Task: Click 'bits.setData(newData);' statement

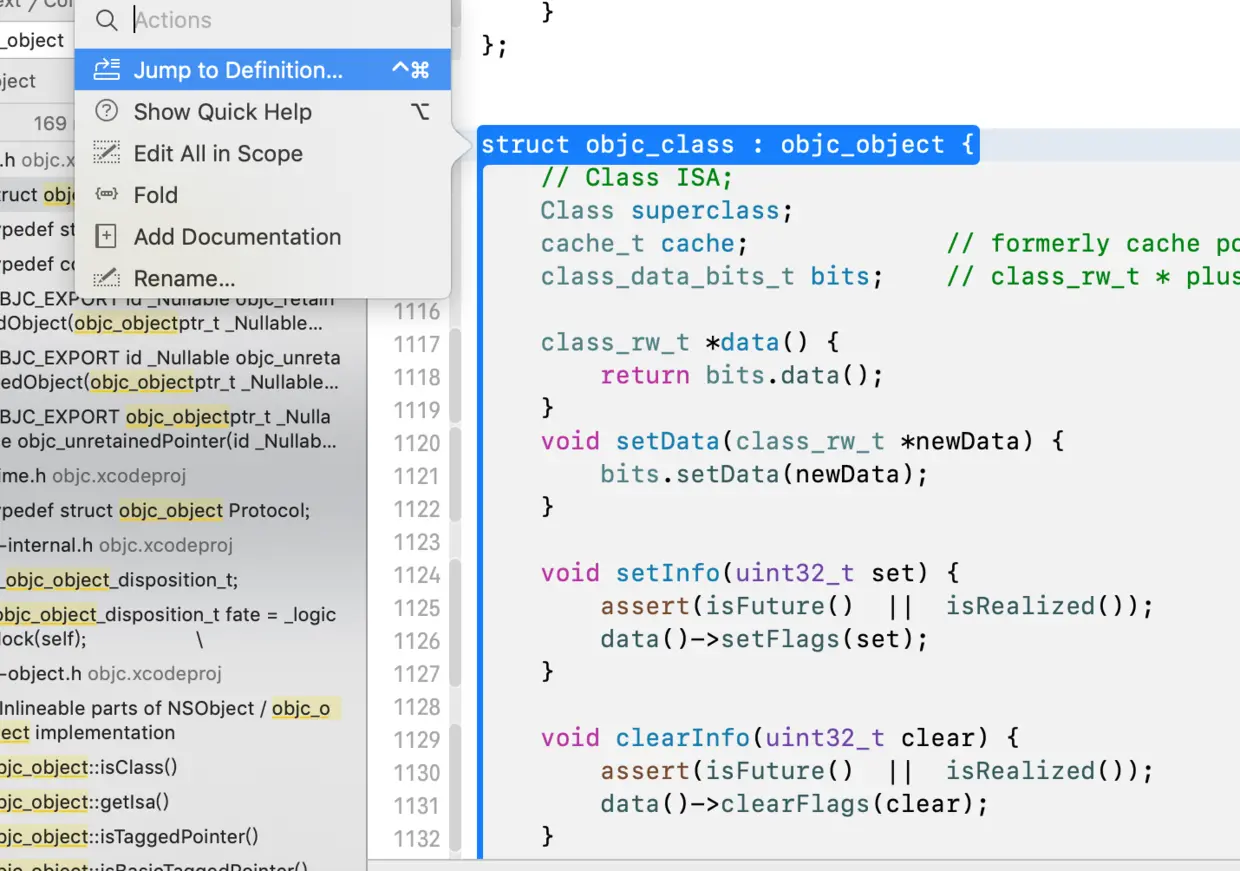Action: click(x=765, y=475)
